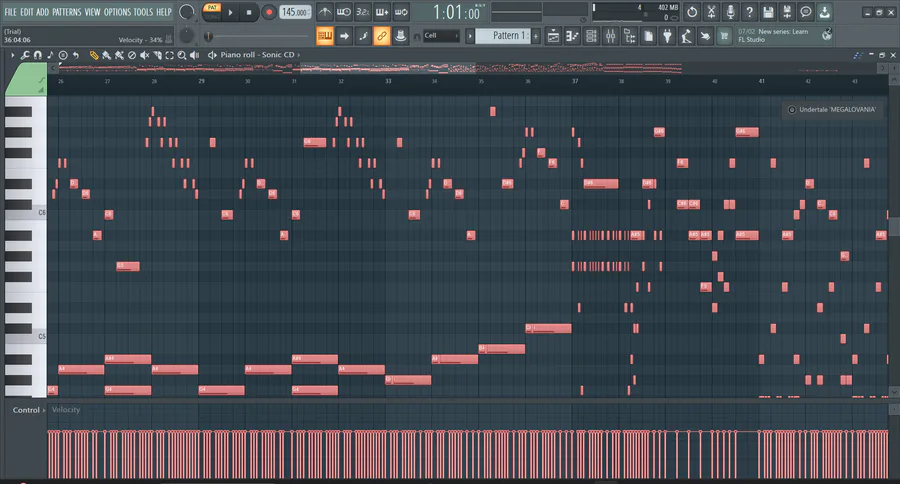Toggle wait for input to start playing
The image size is (900, 484).
pyautogui.click(x=344, y=11)
